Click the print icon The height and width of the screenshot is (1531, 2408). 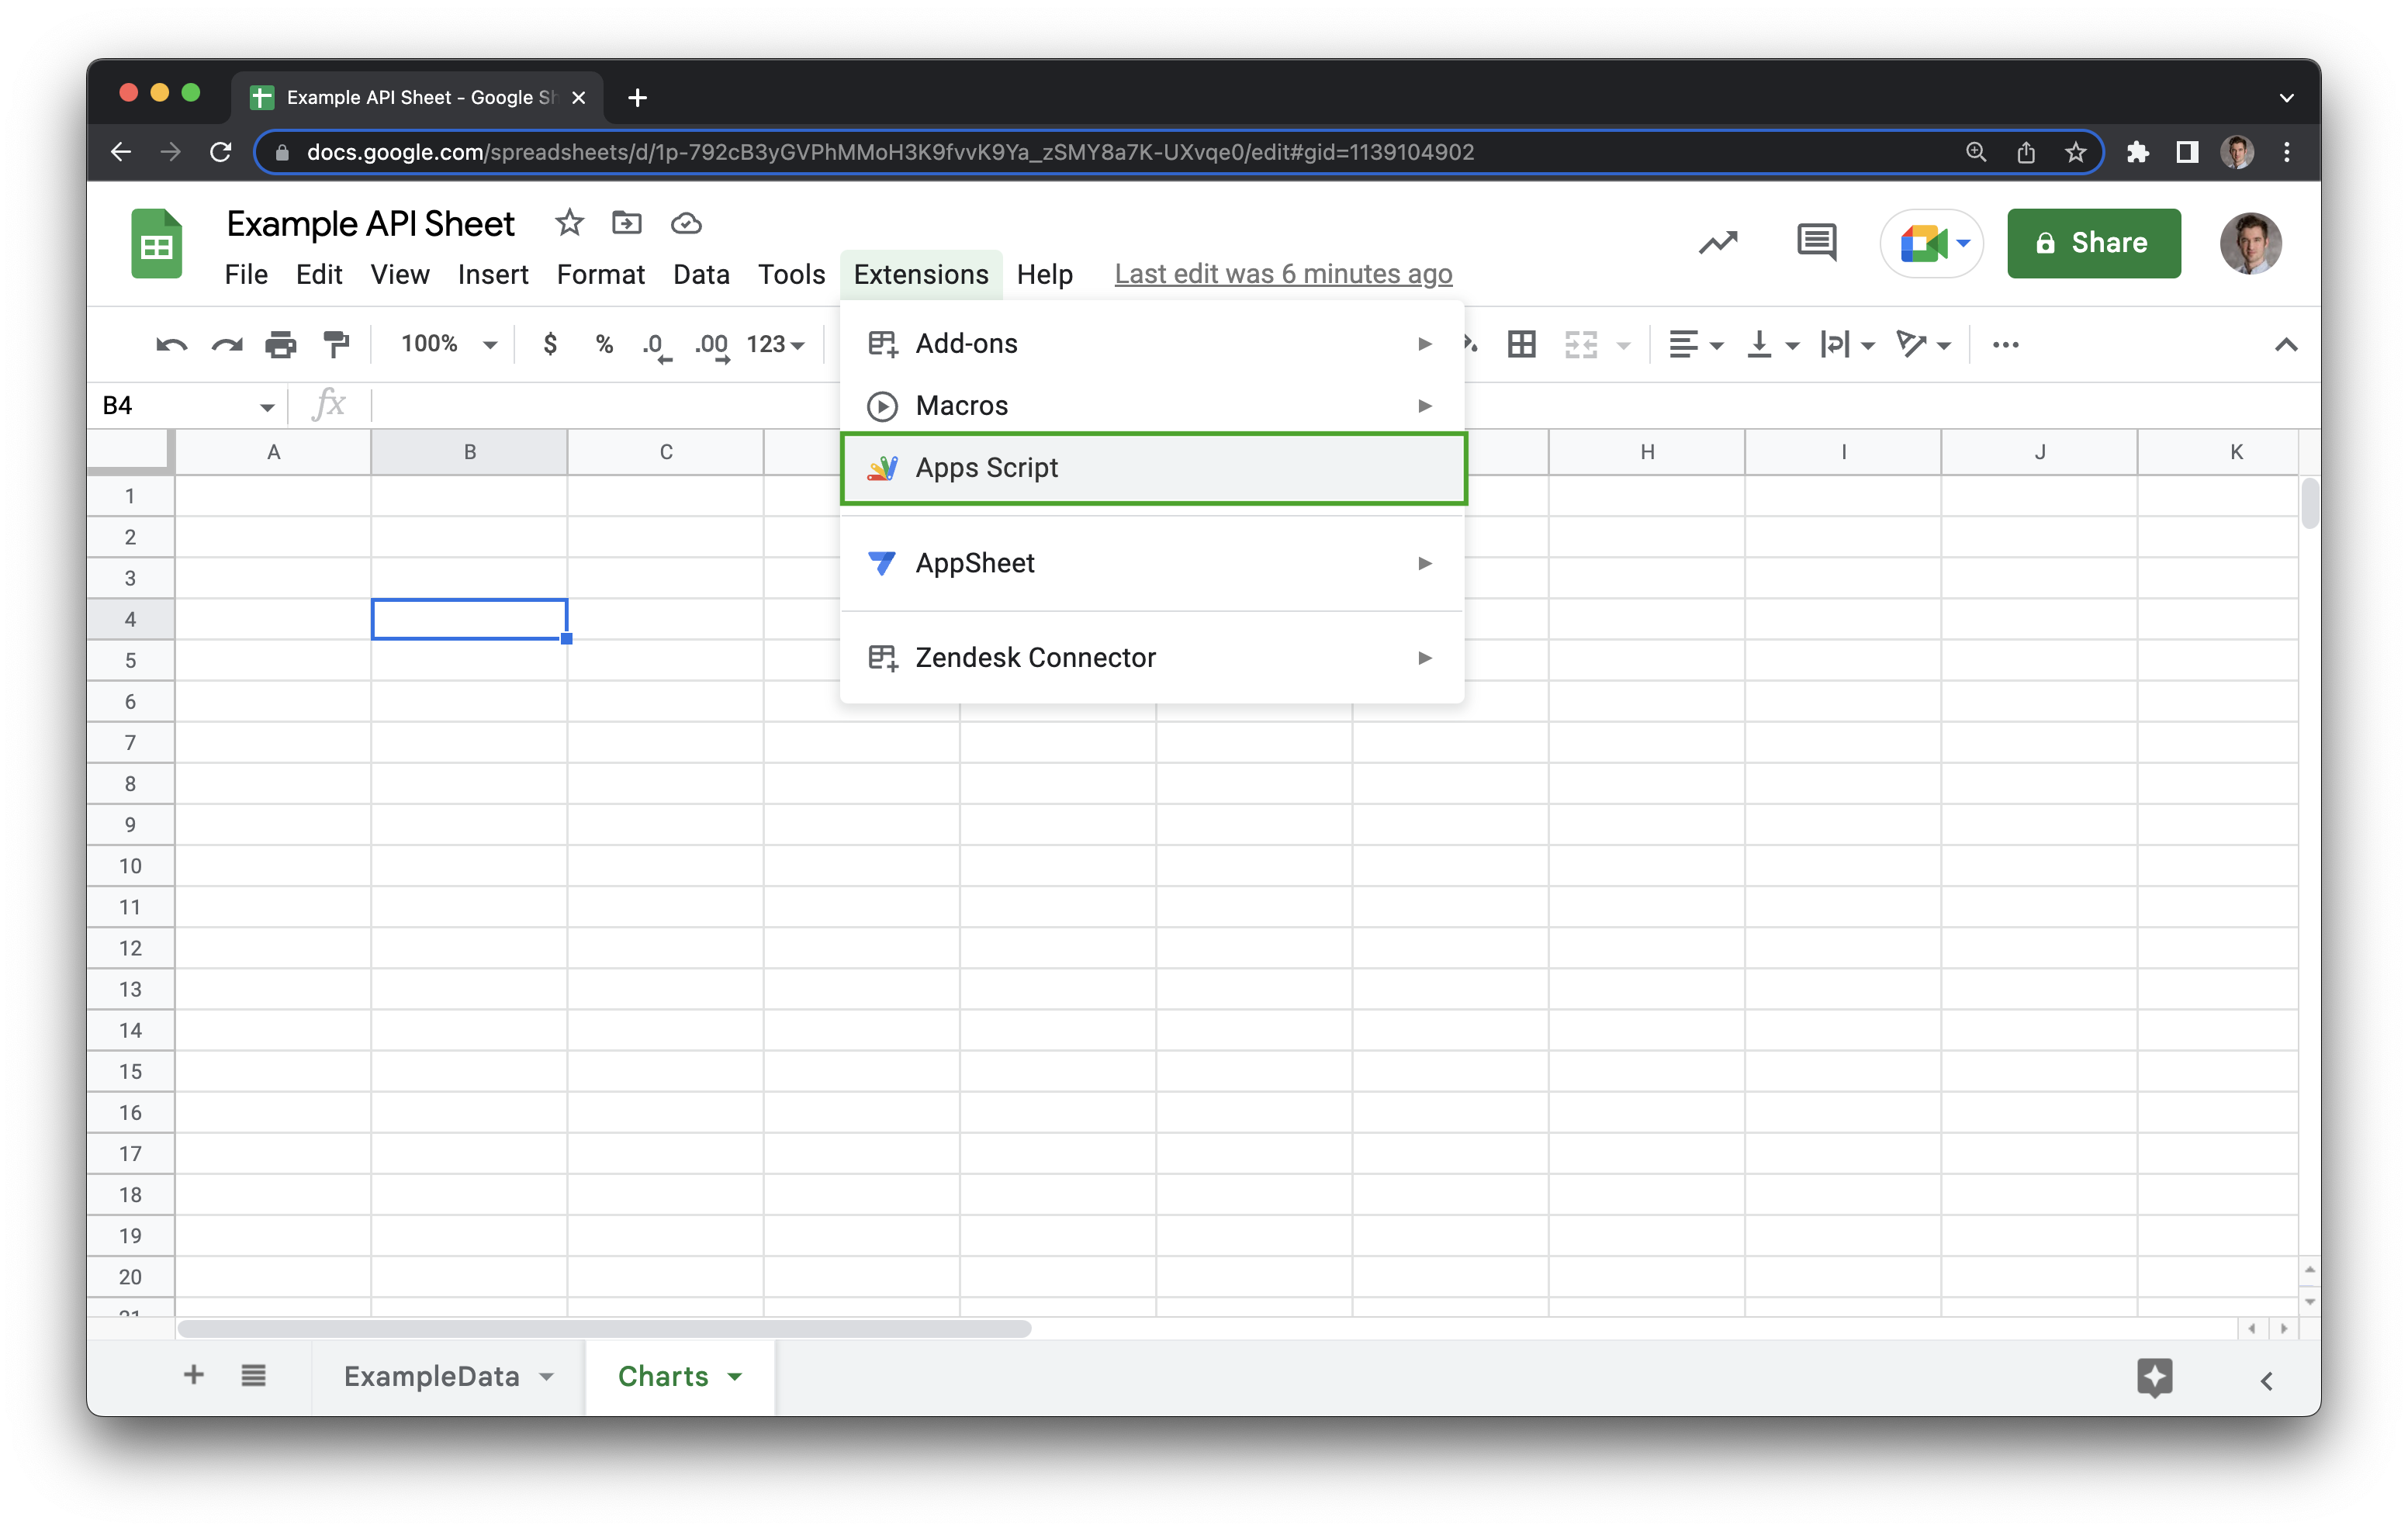(x=280, y=345)
